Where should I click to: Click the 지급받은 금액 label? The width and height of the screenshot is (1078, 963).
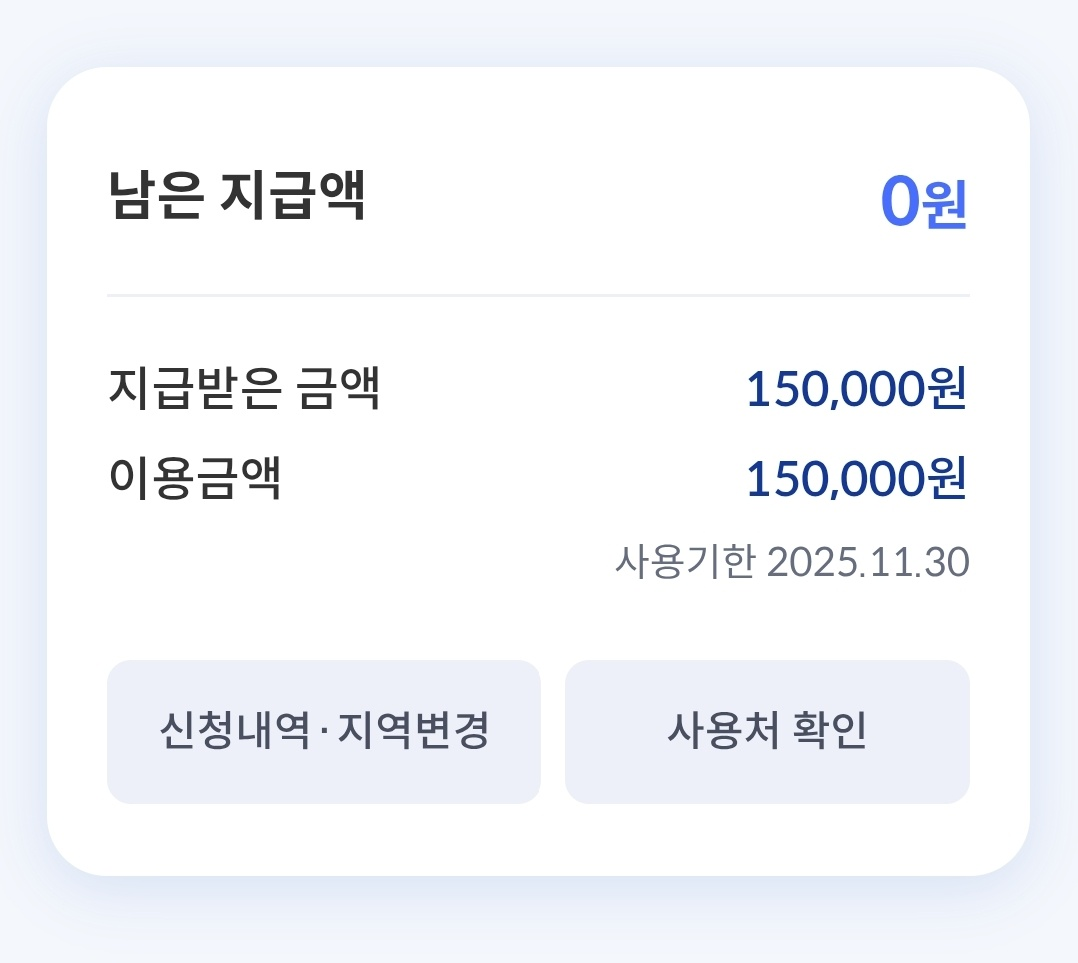coord(244,389)
